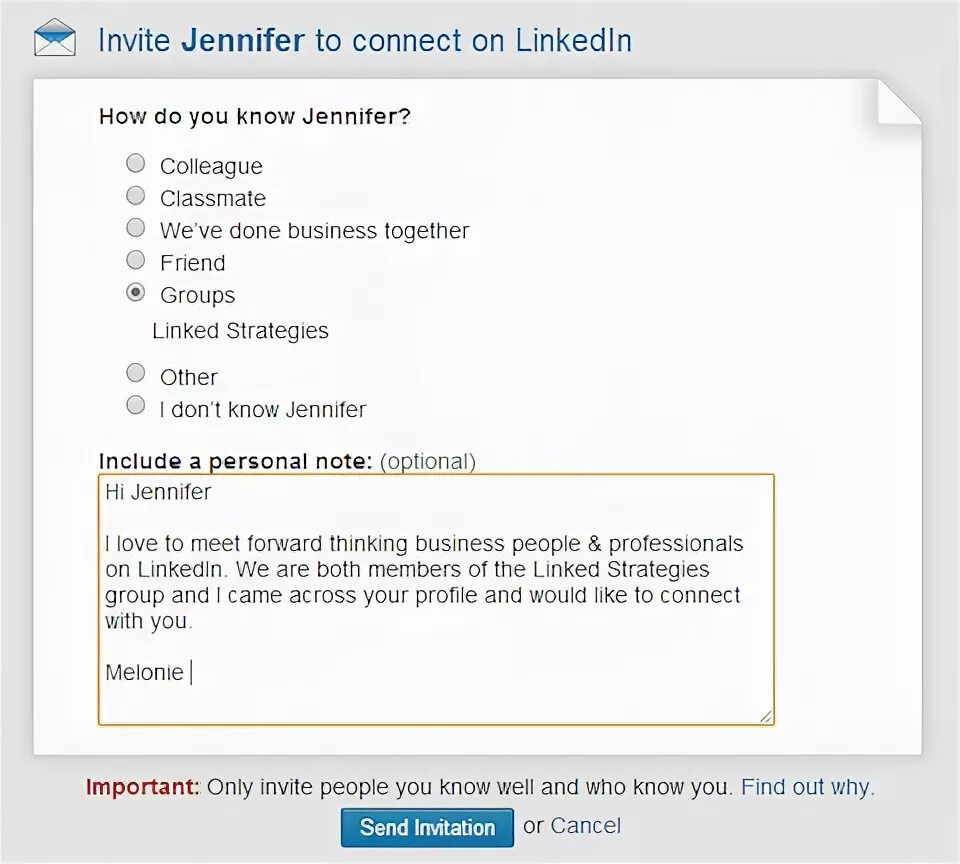Click Jennifer's name in the page heading
The height and width of the screenshot is (864, 960).
pos(243,41)
